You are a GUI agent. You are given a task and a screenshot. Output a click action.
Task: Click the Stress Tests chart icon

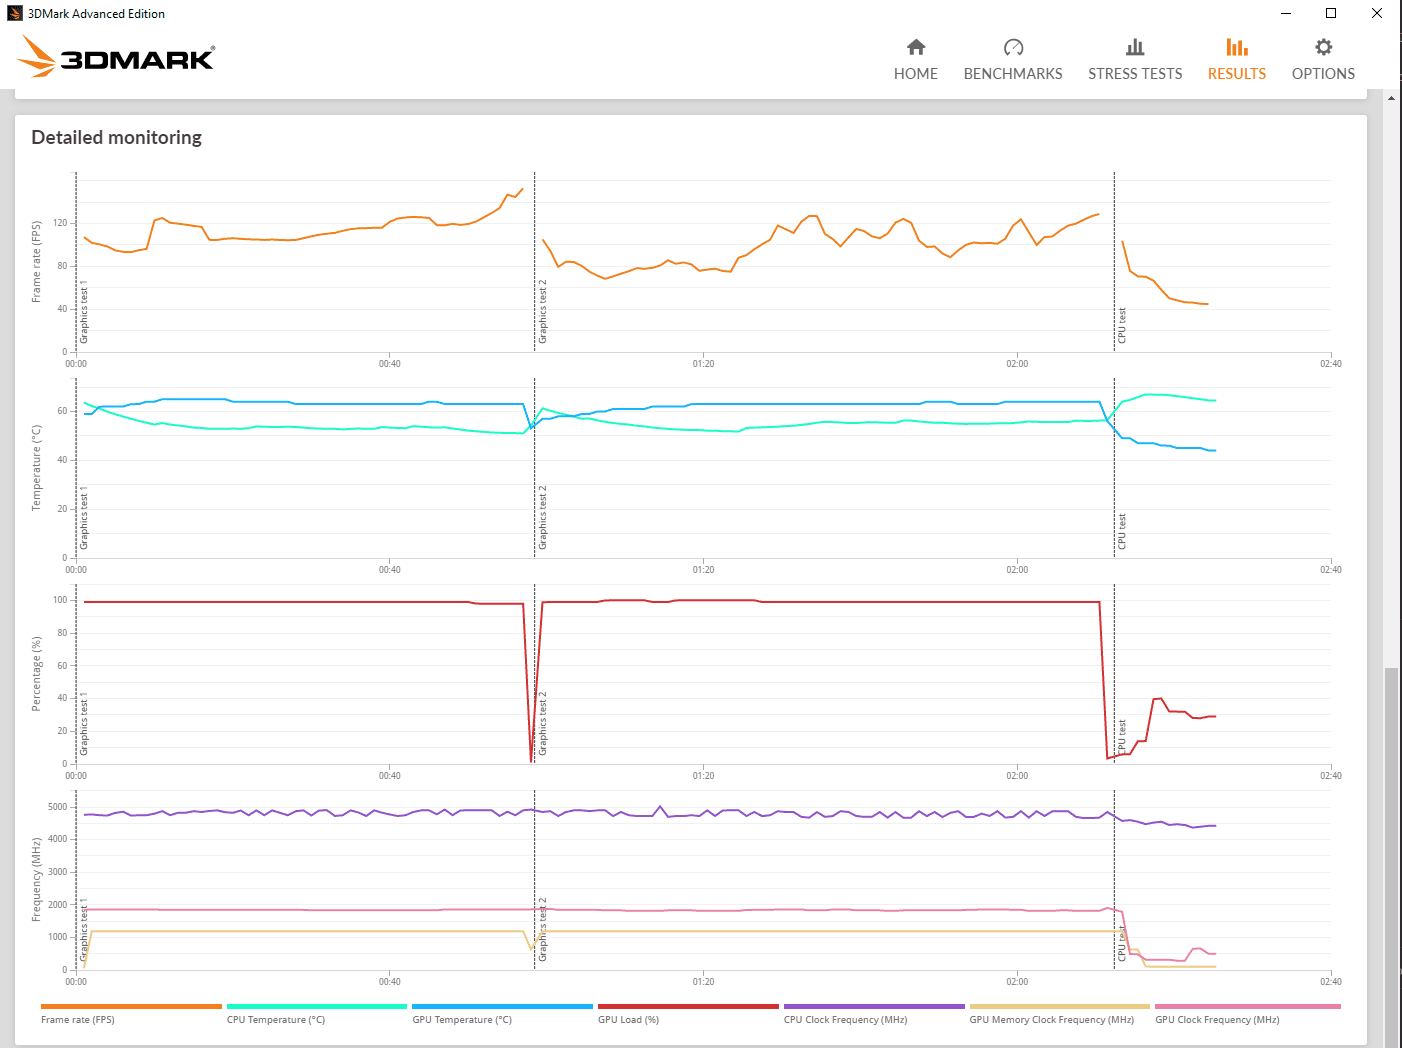pos(1135,47)
